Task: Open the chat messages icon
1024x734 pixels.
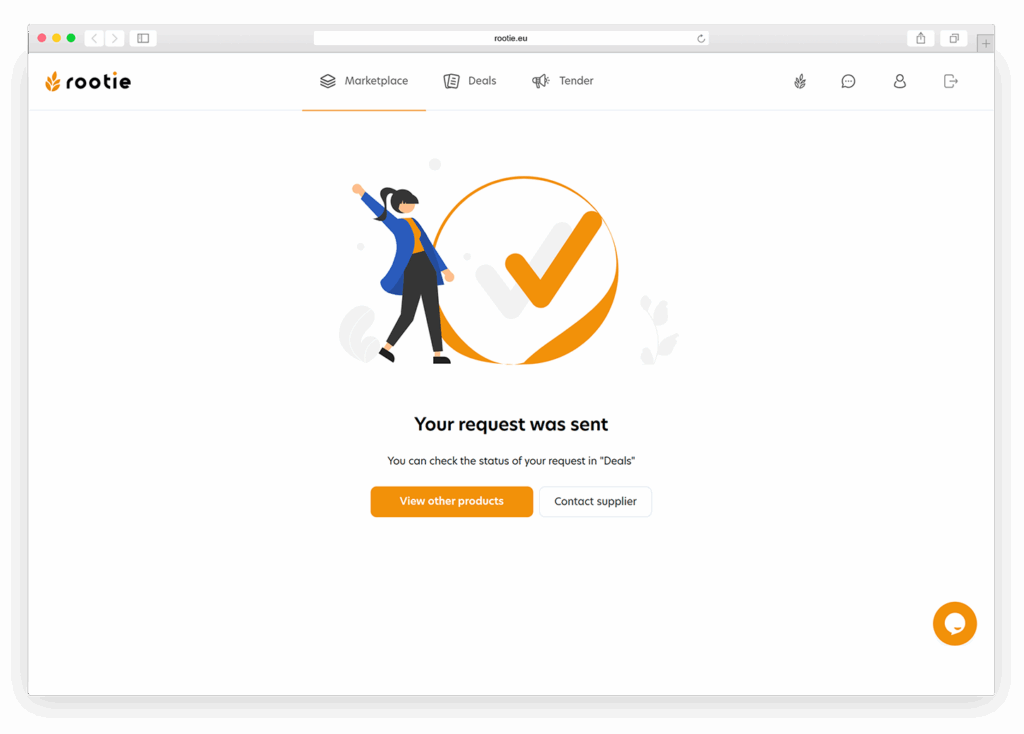Action: (848, 82)
